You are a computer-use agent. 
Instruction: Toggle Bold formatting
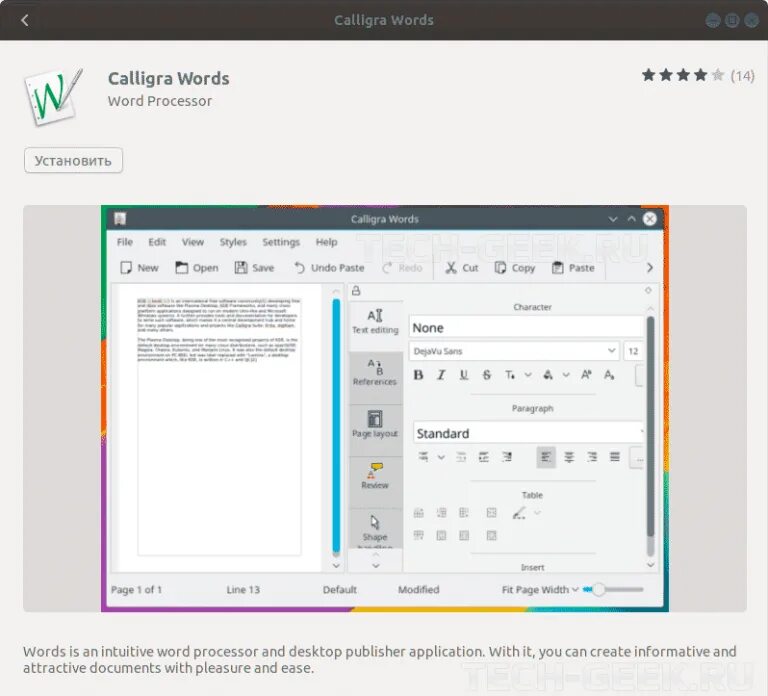[418, 375]
